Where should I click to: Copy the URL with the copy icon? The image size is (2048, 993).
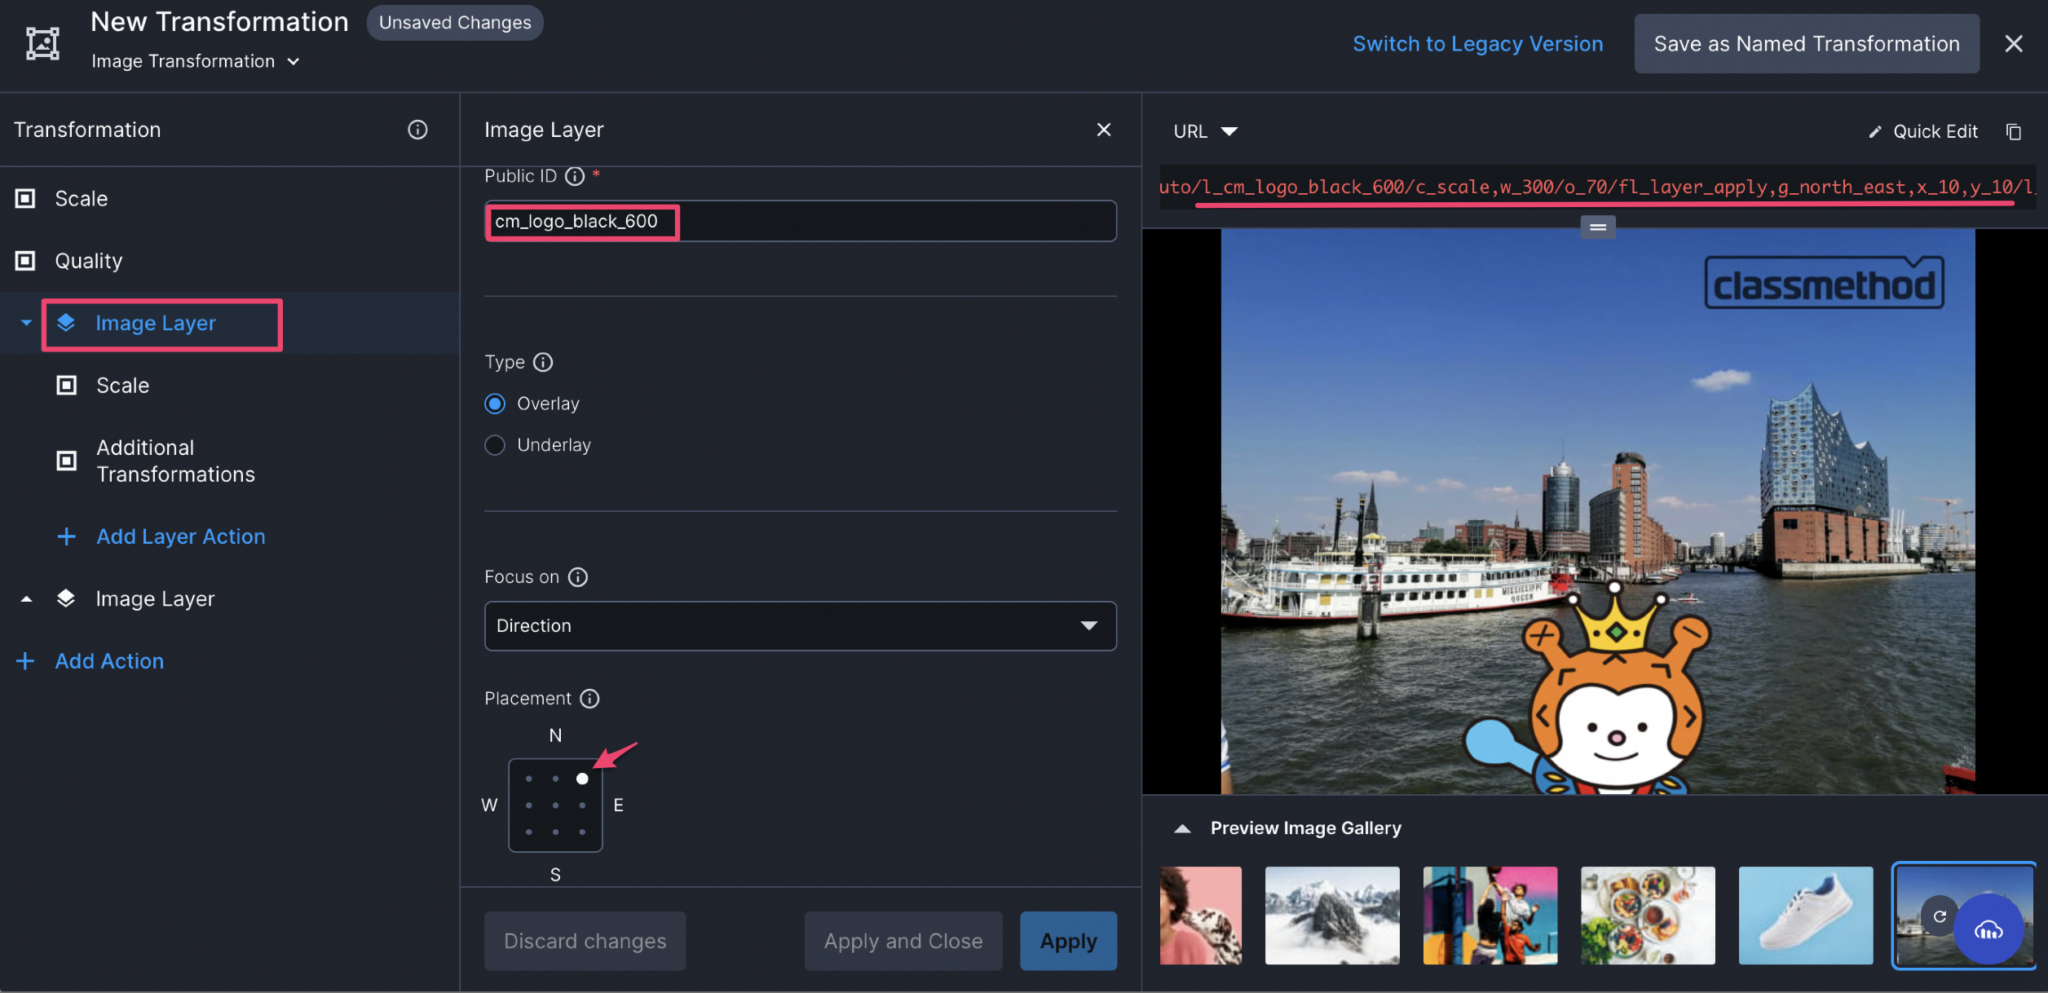tap(2015, 131)
